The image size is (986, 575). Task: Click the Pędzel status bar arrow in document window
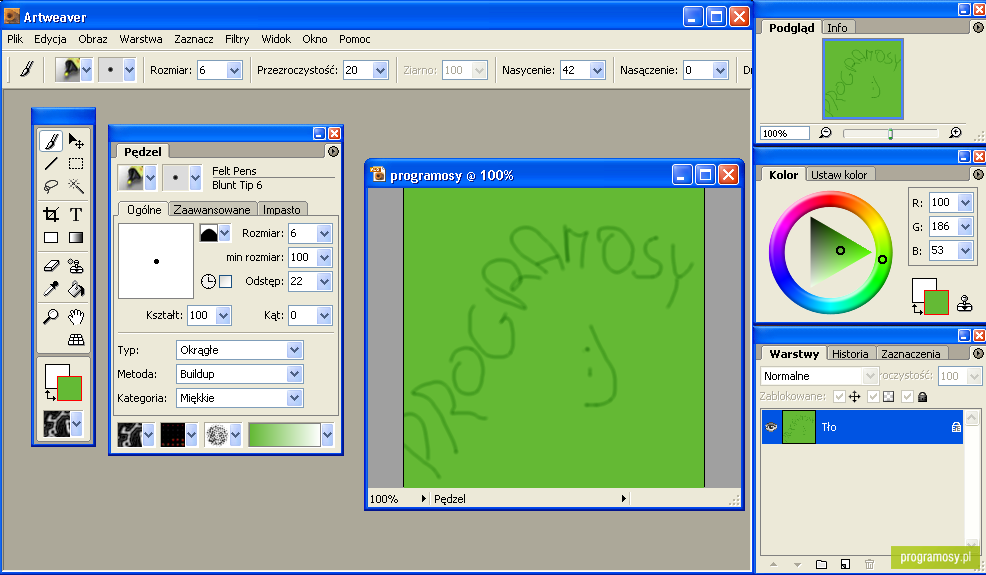click(623, 498)
